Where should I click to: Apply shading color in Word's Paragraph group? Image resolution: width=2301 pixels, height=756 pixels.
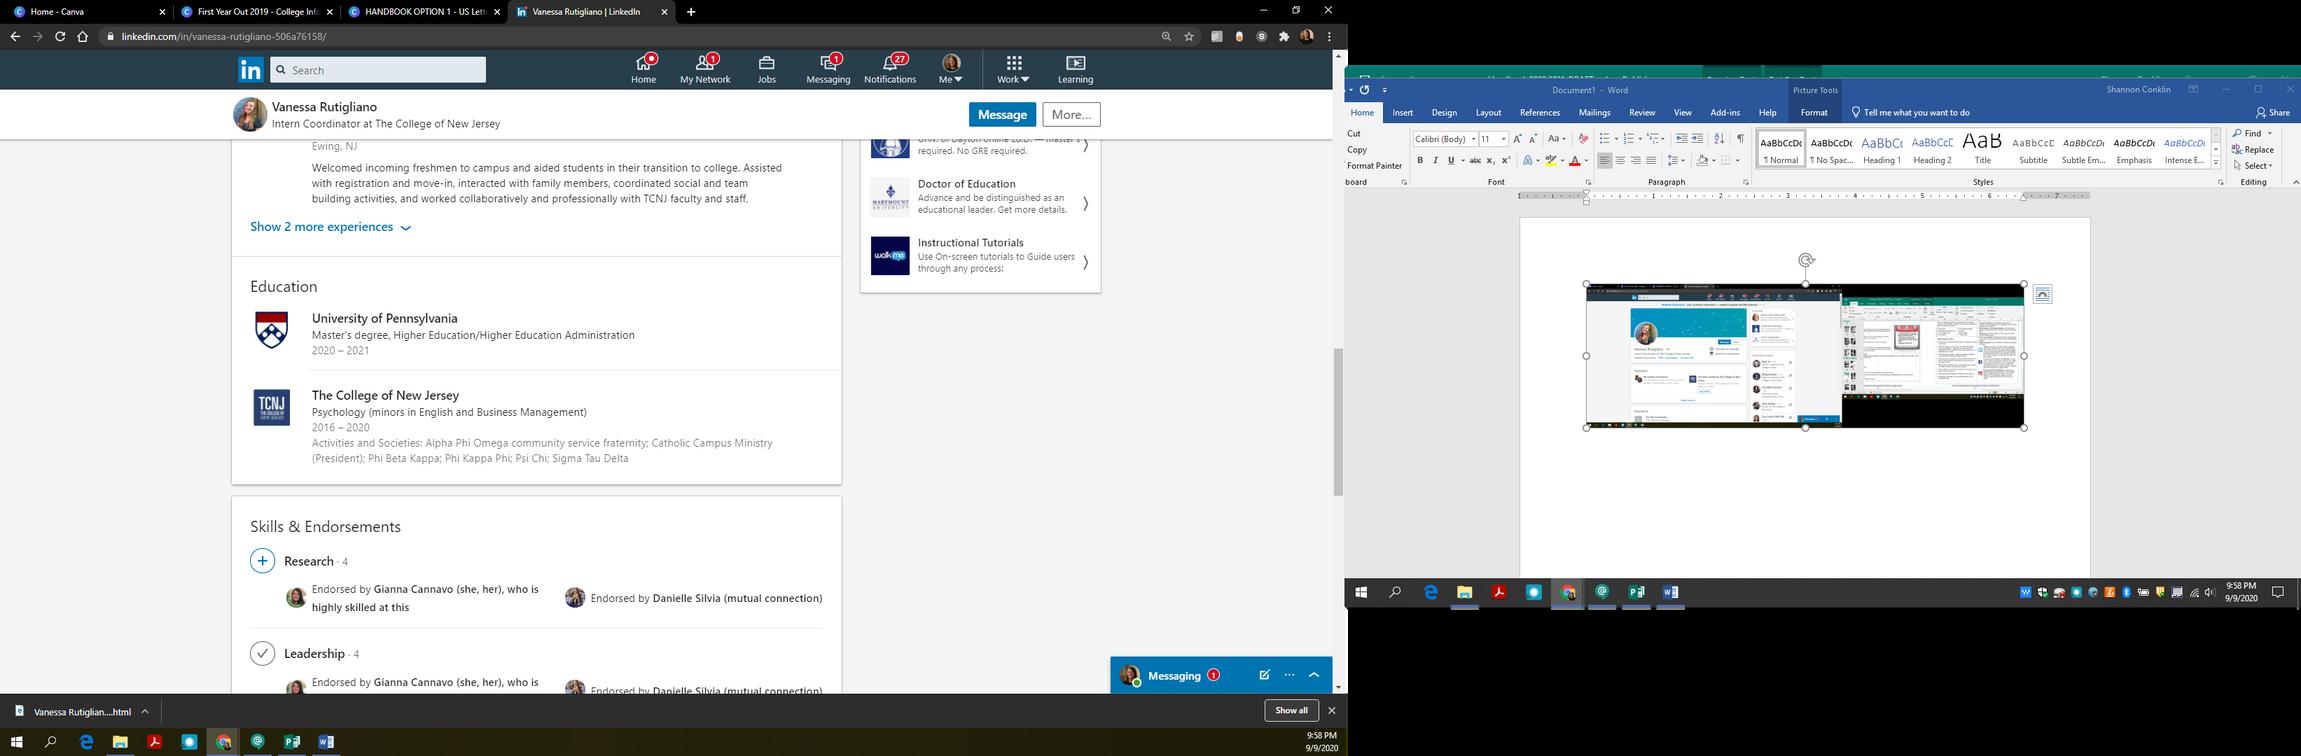[x=1702, y=160]
